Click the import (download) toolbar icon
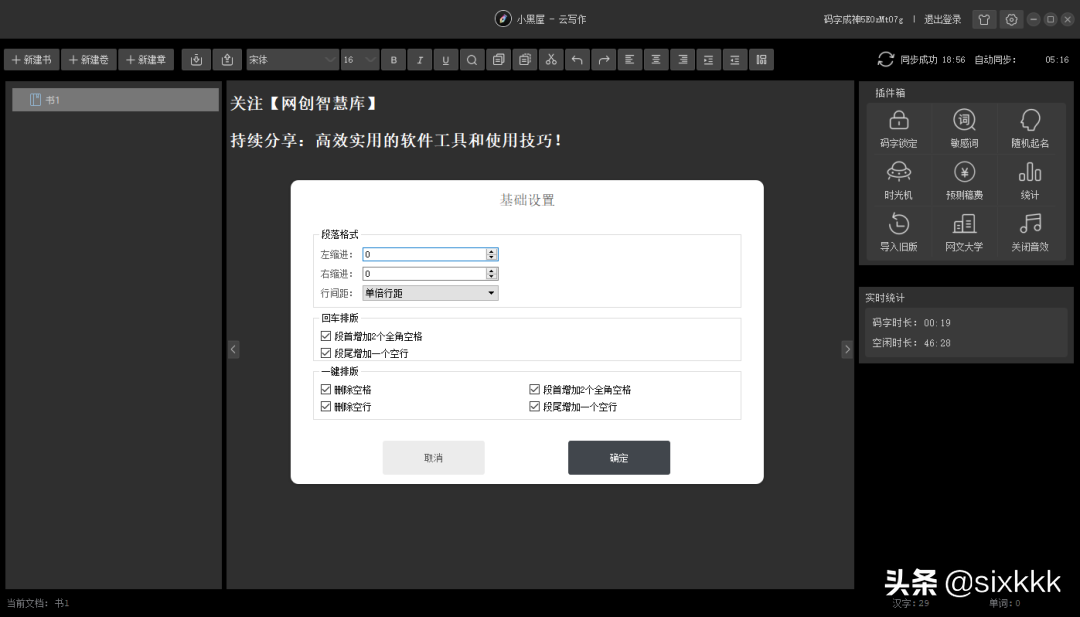Image resolution: width=1080 pixels, height=617 pixels. (x=196, y=60)
